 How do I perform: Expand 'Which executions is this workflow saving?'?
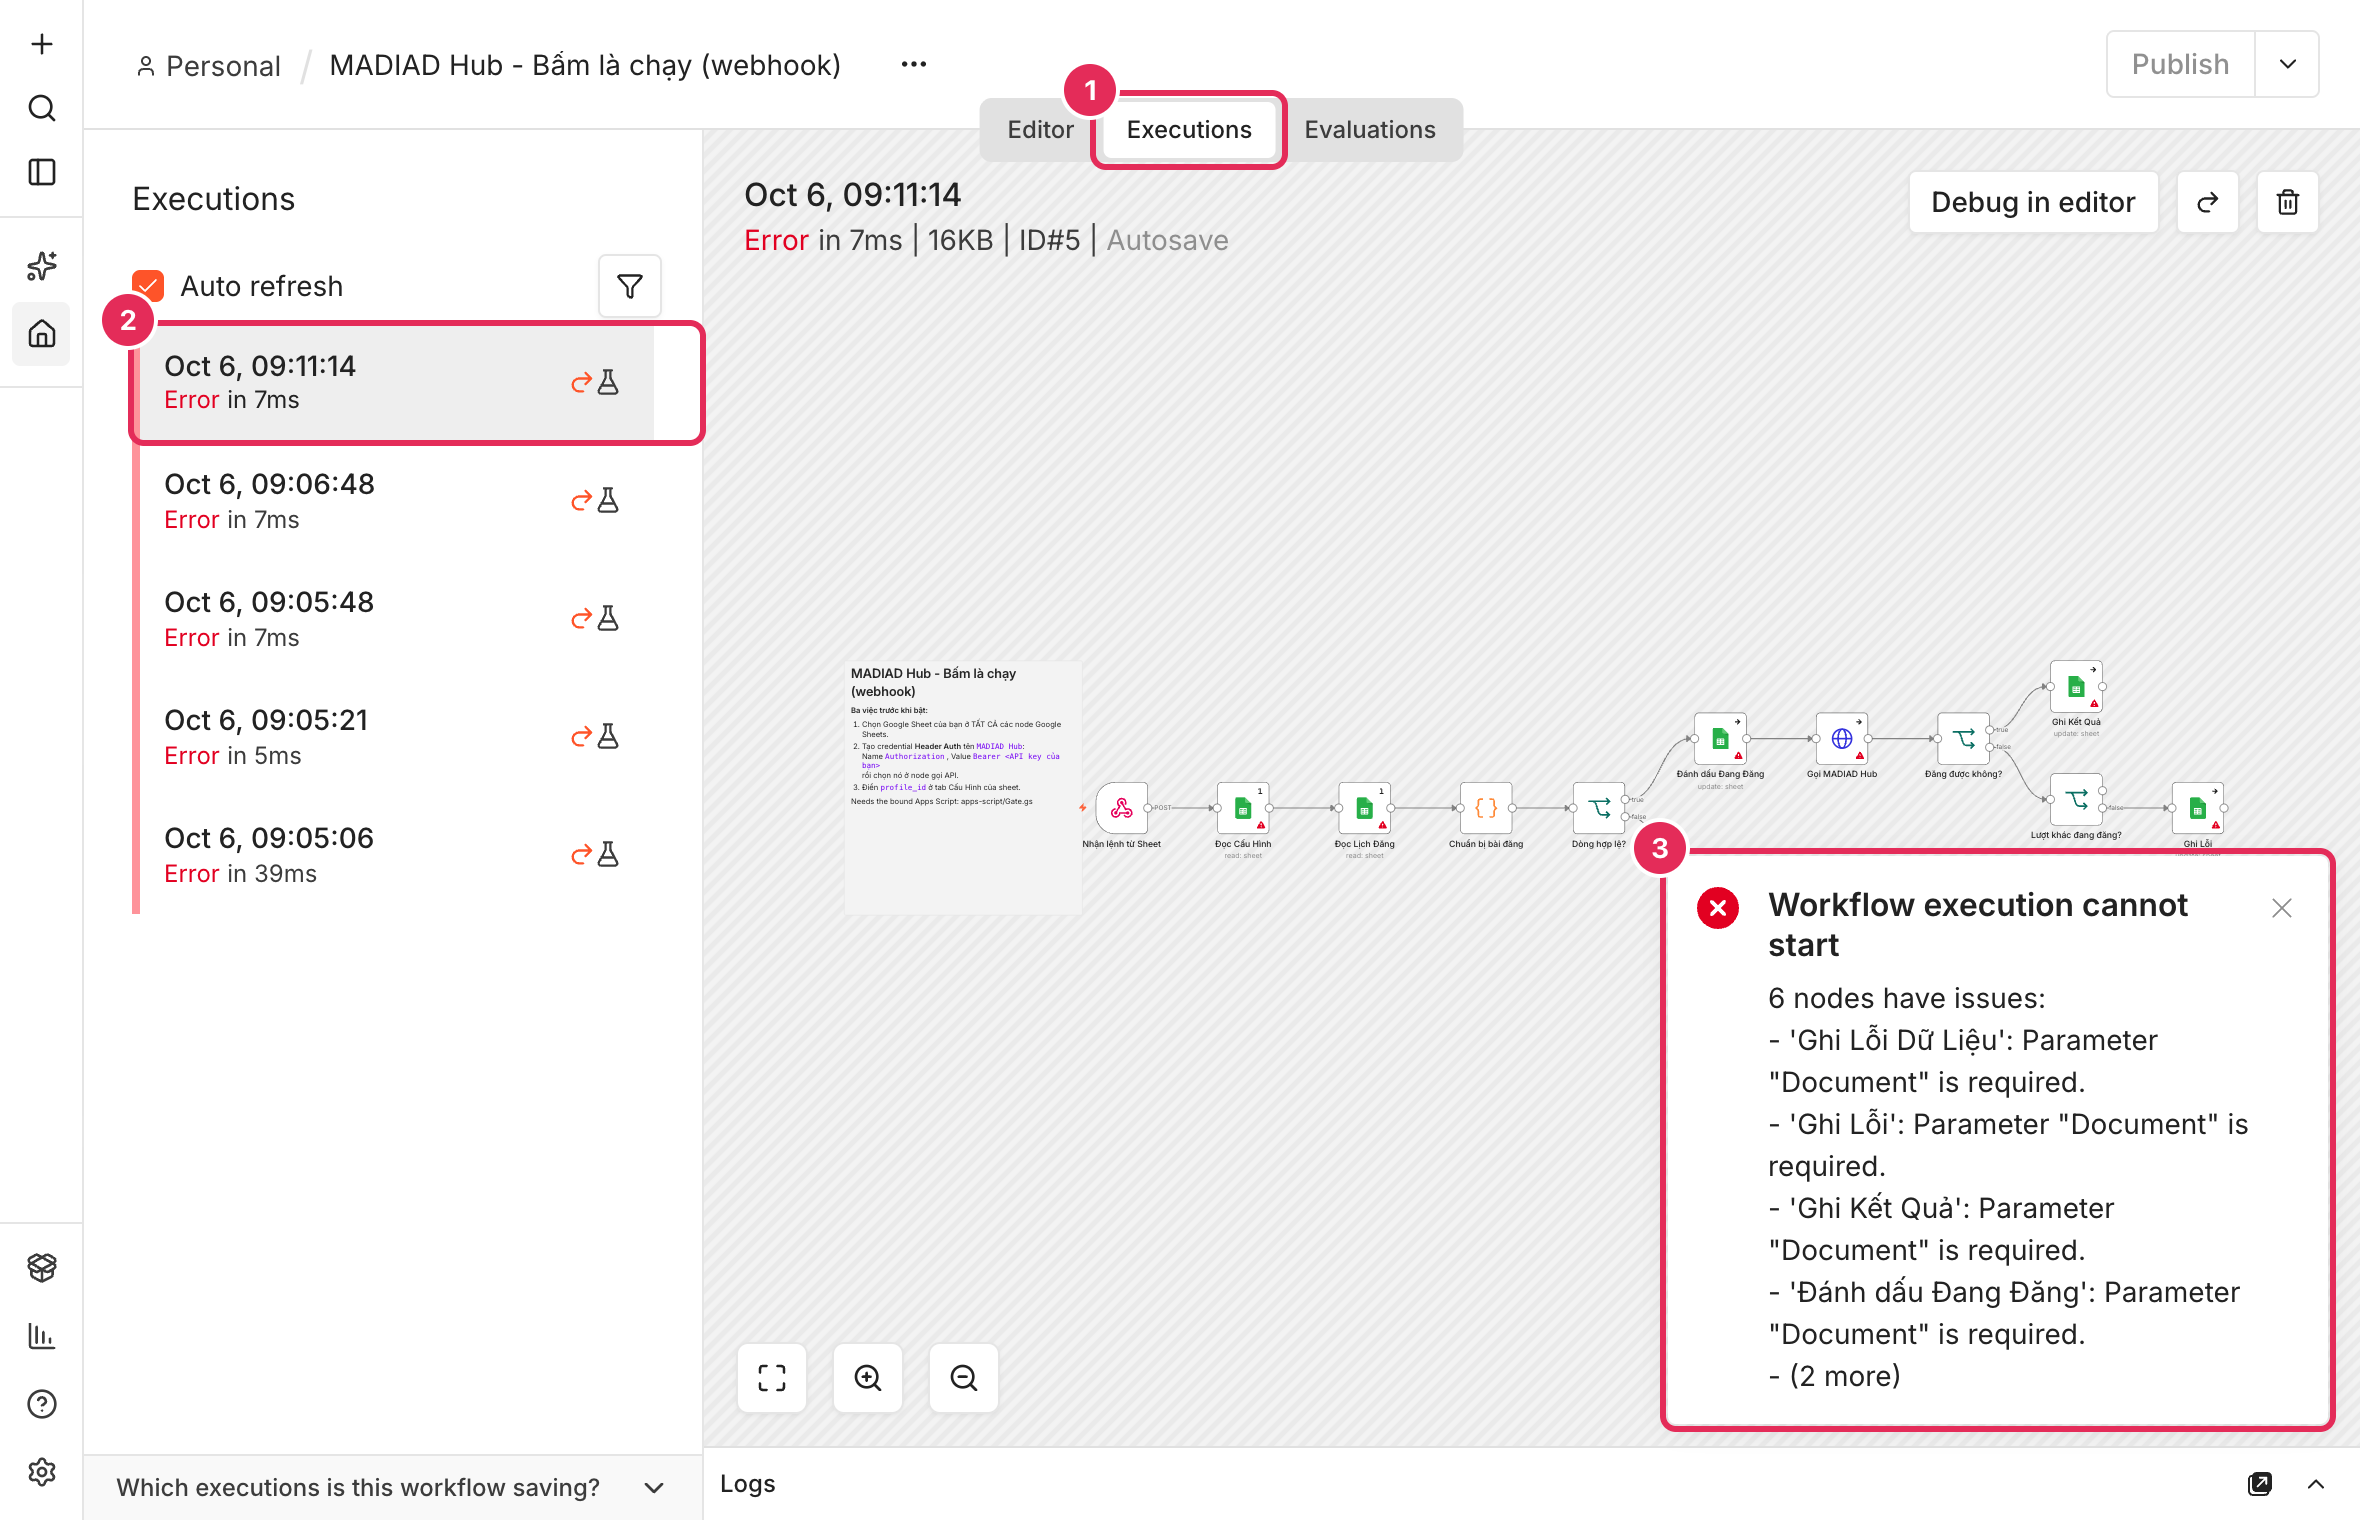click(392, 1487)
